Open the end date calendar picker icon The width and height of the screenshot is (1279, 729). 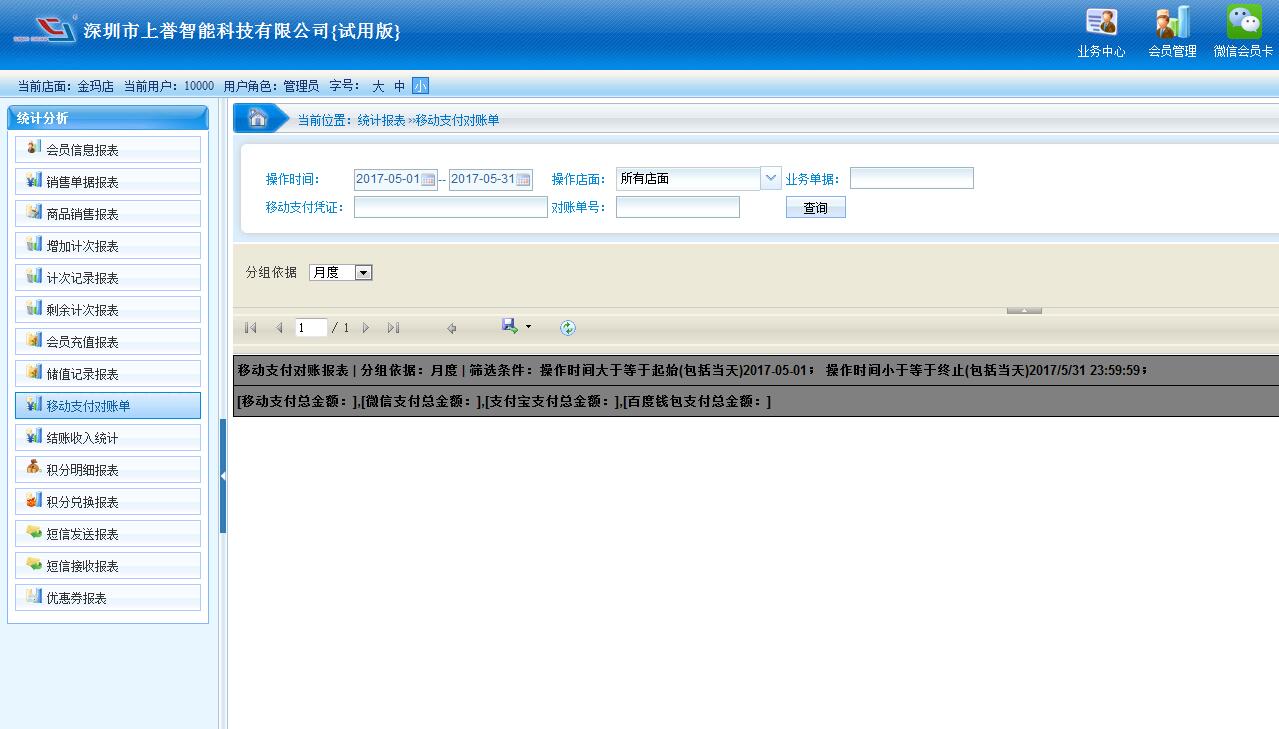coord(523,180)
